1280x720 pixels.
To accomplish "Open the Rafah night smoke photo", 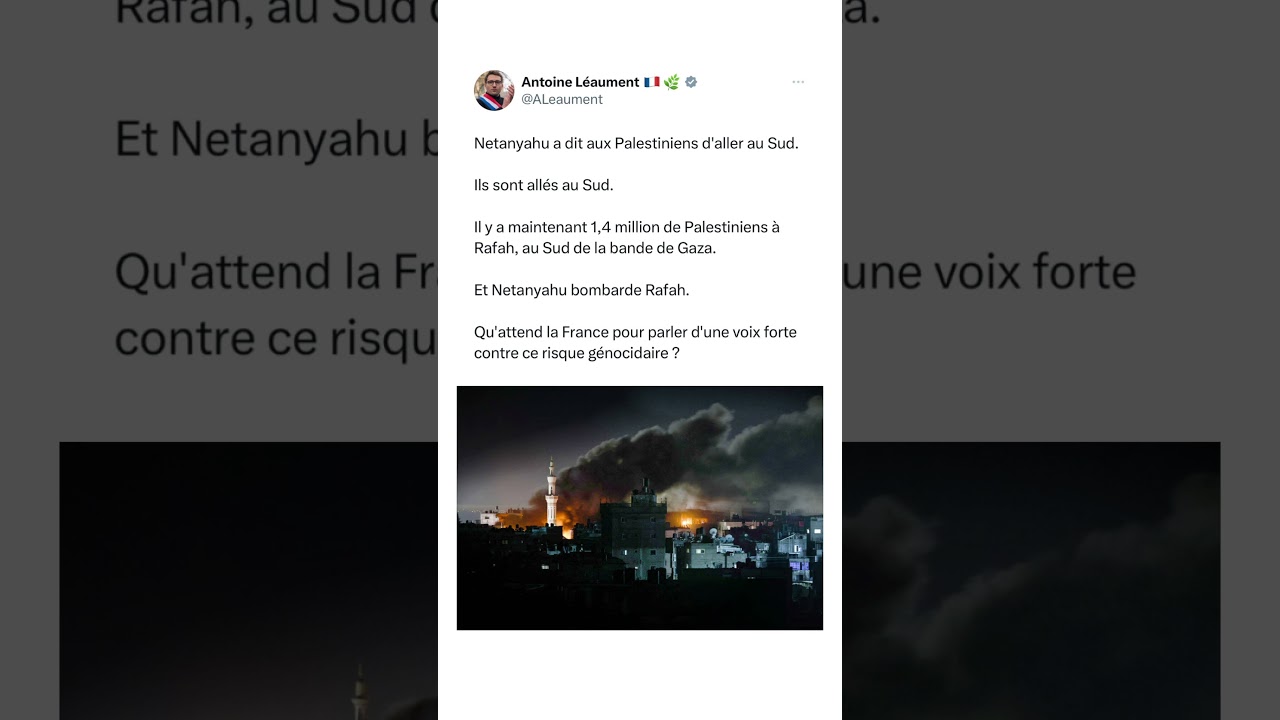I will [640, 508].
